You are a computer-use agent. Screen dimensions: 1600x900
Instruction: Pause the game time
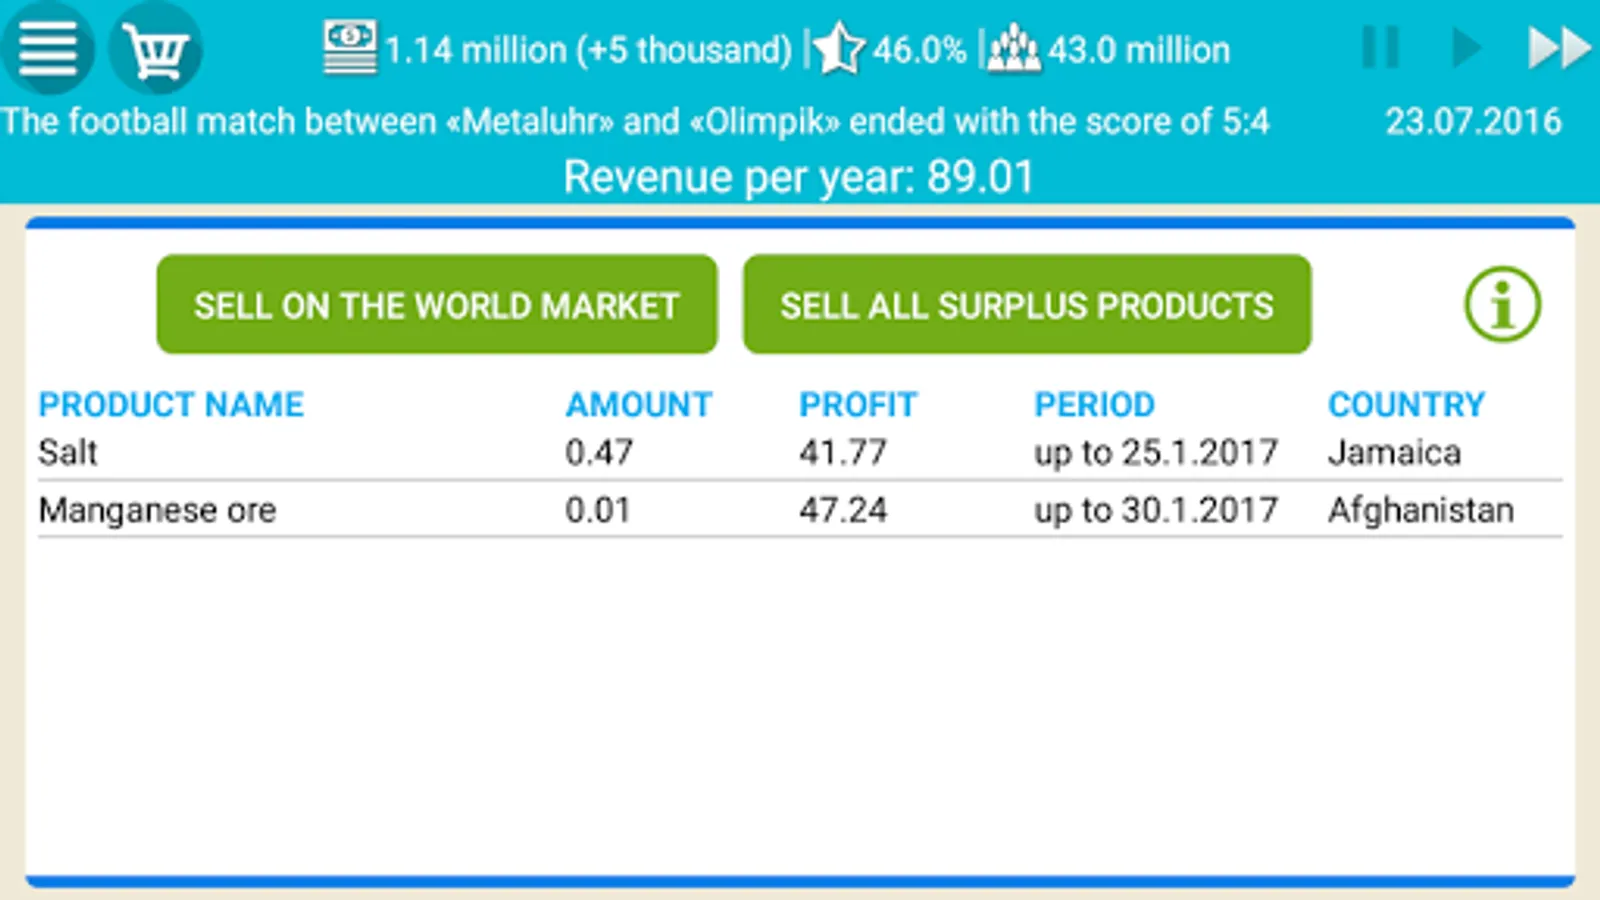tap(1380, 47)
